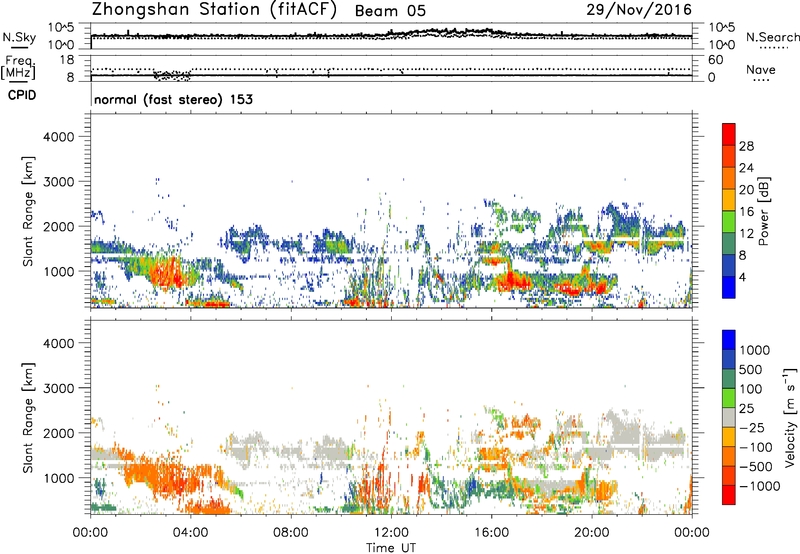Click the '20:00' time tick label
800x554 pixels.
pyautogui.click(x=591, y=533)
